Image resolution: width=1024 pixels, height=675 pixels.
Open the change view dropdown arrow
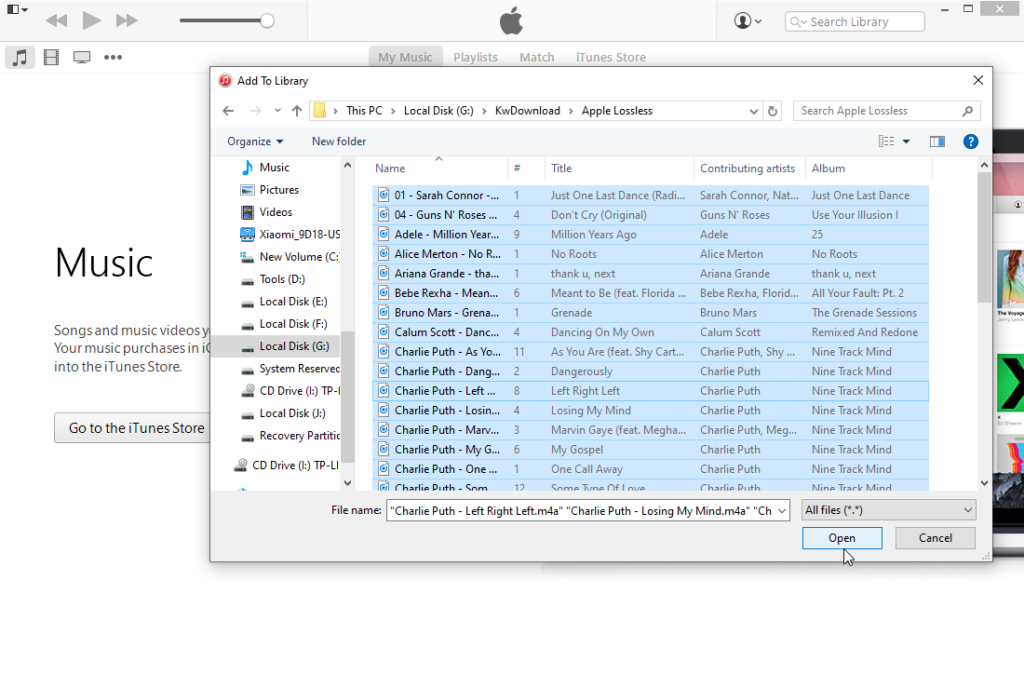click(x=907, y=142)
